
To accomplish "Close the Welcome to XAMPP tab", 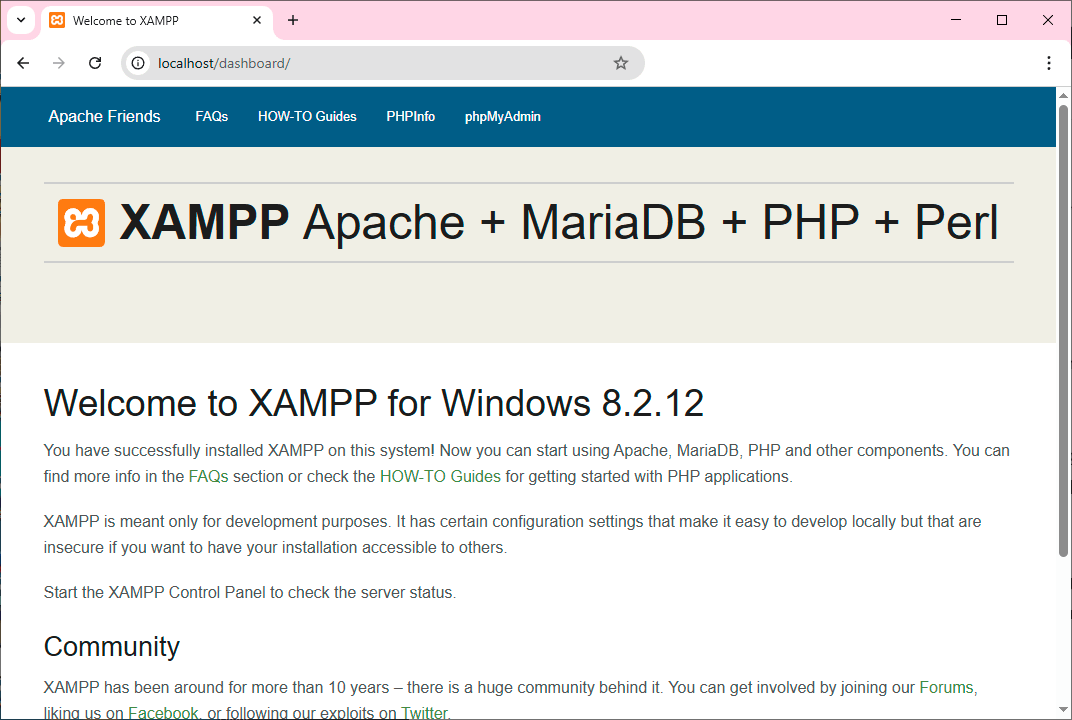I will [x=257, y=20].
